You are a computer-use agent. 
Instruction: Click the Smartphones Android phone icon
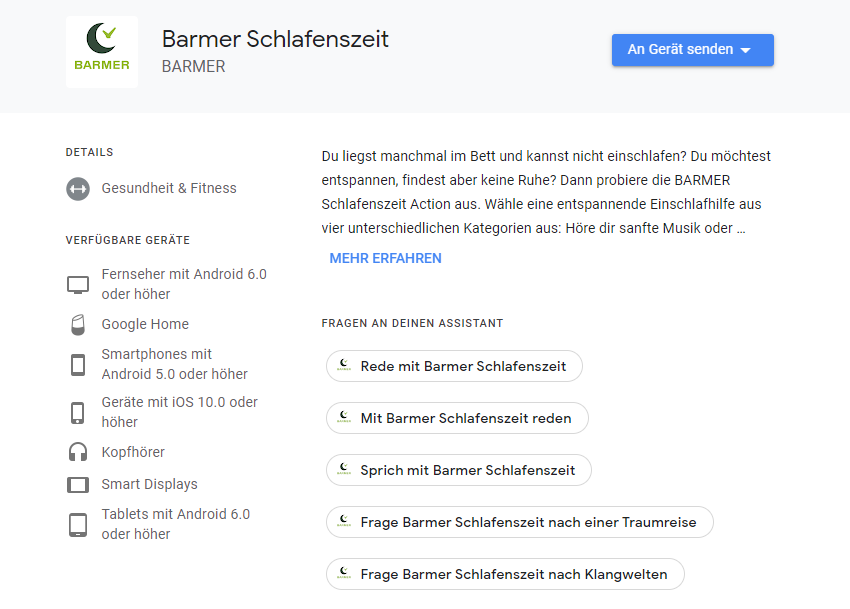pos(78,365)
